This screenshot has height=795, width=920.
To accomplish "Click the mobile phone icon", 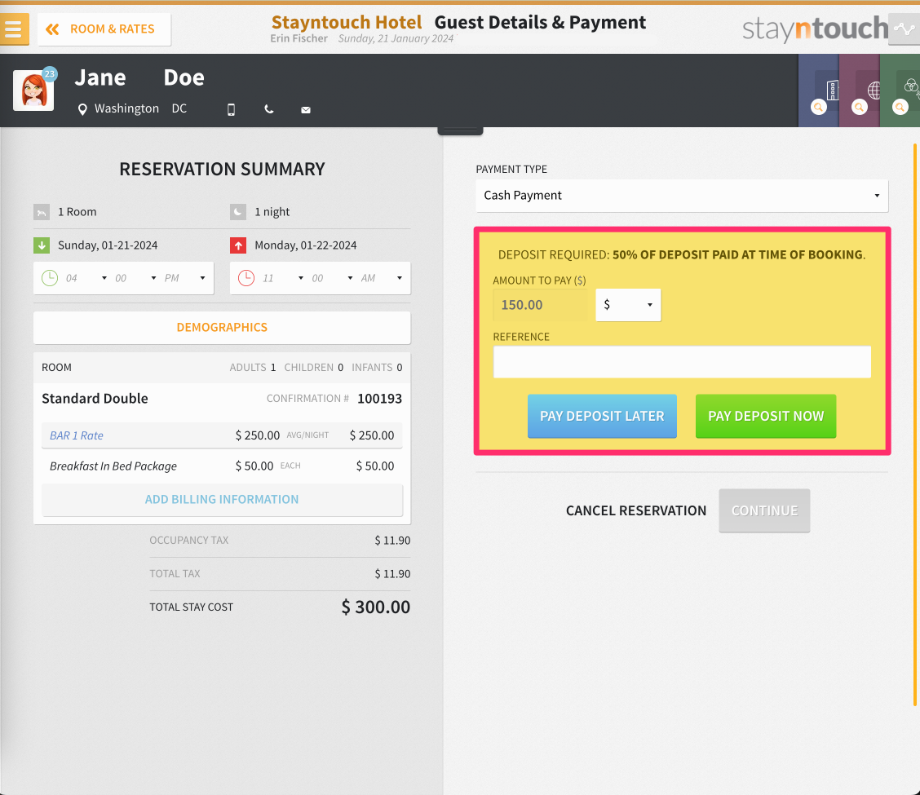I will pos(231,109).
